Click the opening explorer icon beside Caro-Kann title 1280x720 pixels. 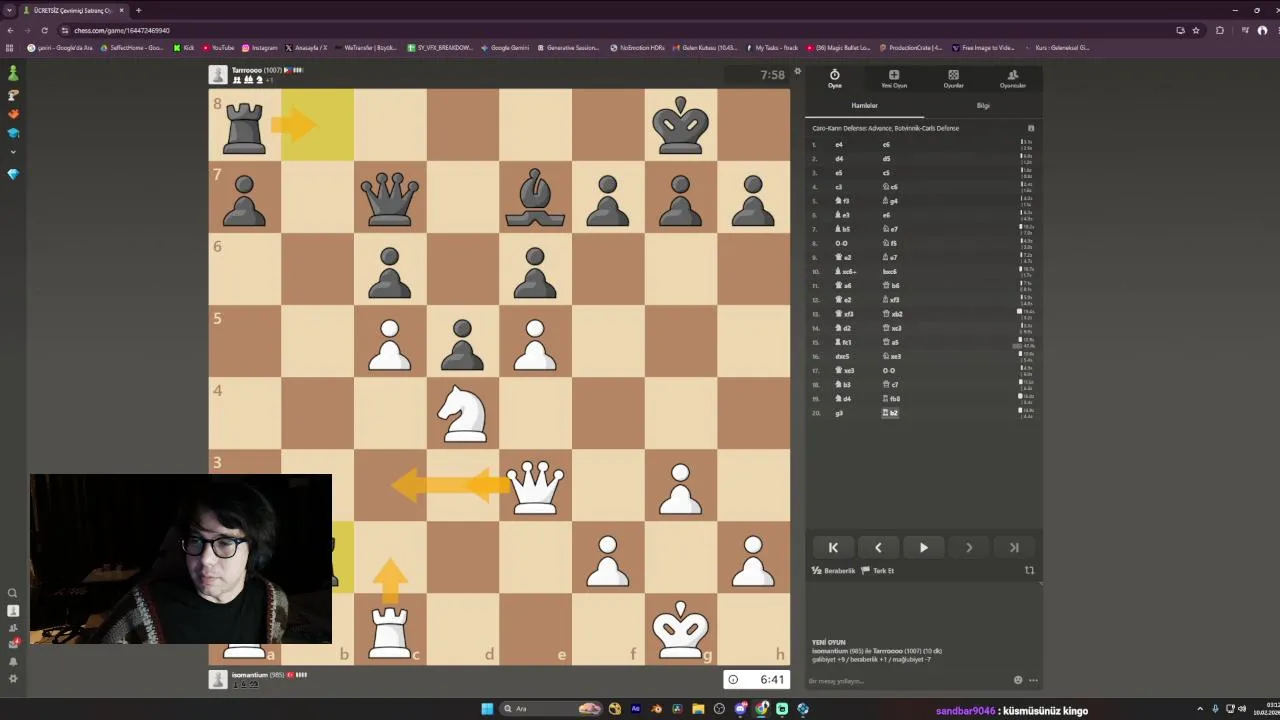[1031, 128]
